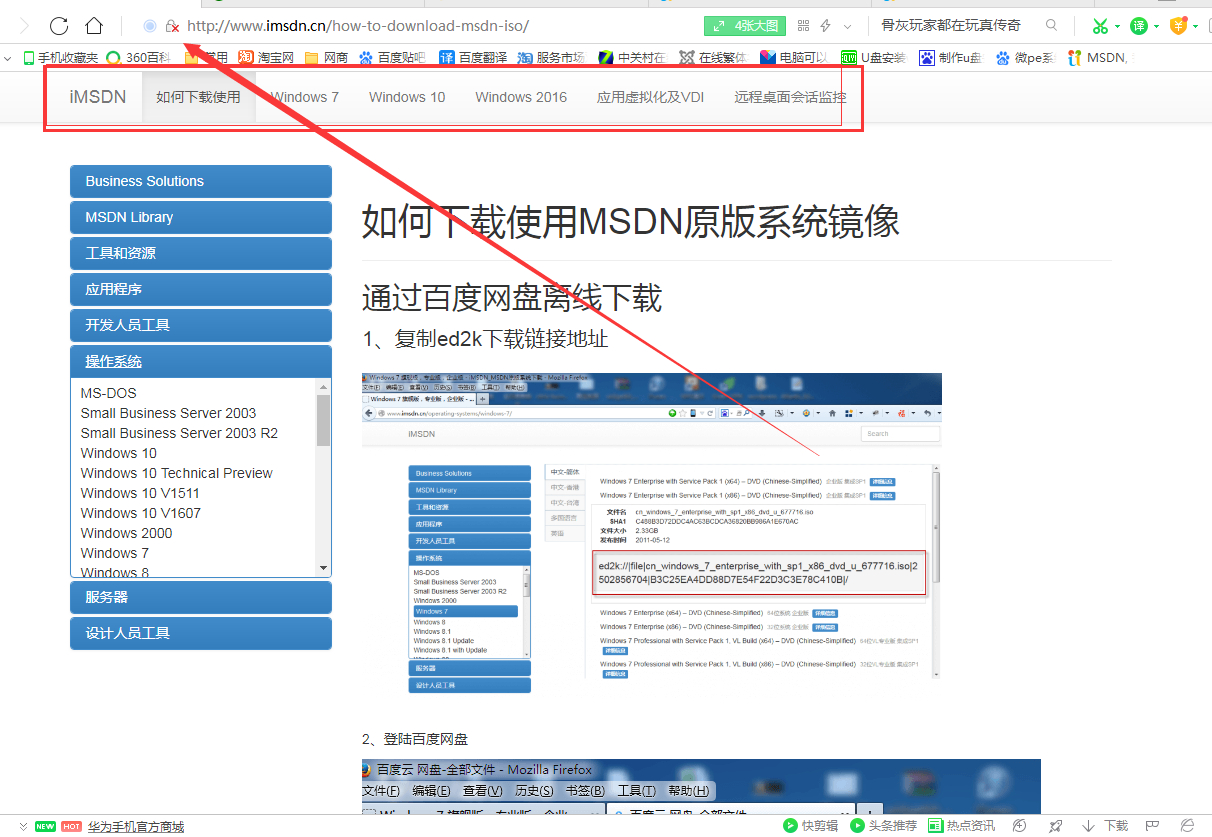This screenshot has height=837, width=1212.
Task: Collapse the 操作系统 sidebar section
Action: [x=201, y=361]
